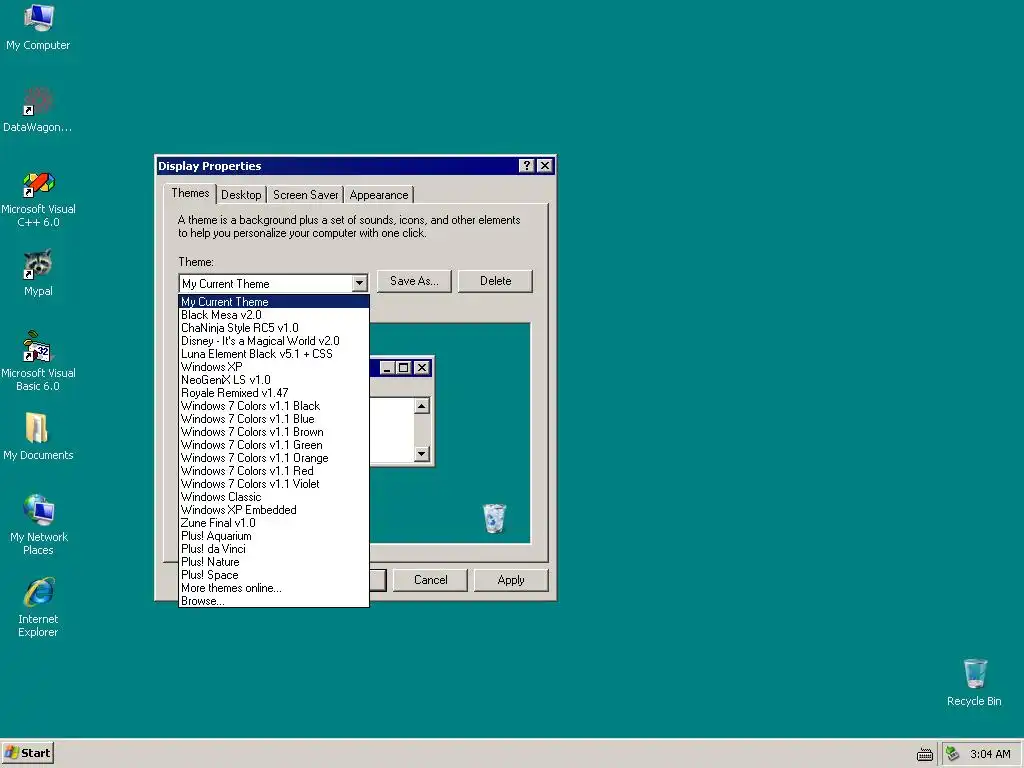The width and height of the screenshot is (1024, 768).
Task: Open the Start menu
Action: [27, 753]
